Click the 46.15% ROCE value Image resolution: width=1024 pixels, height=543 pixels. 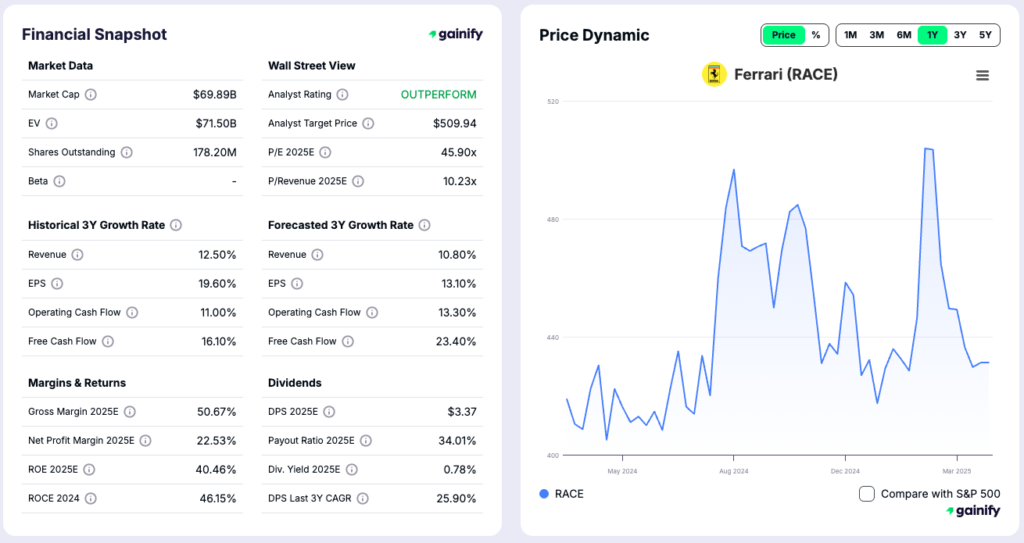[217, 498]
